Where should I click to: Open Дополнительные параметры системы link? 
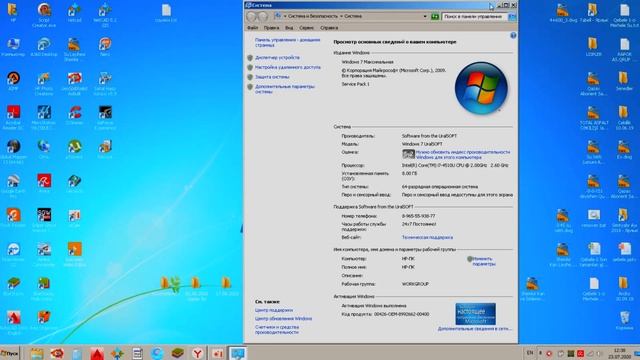pyautogui.click(x=285, y=89)
